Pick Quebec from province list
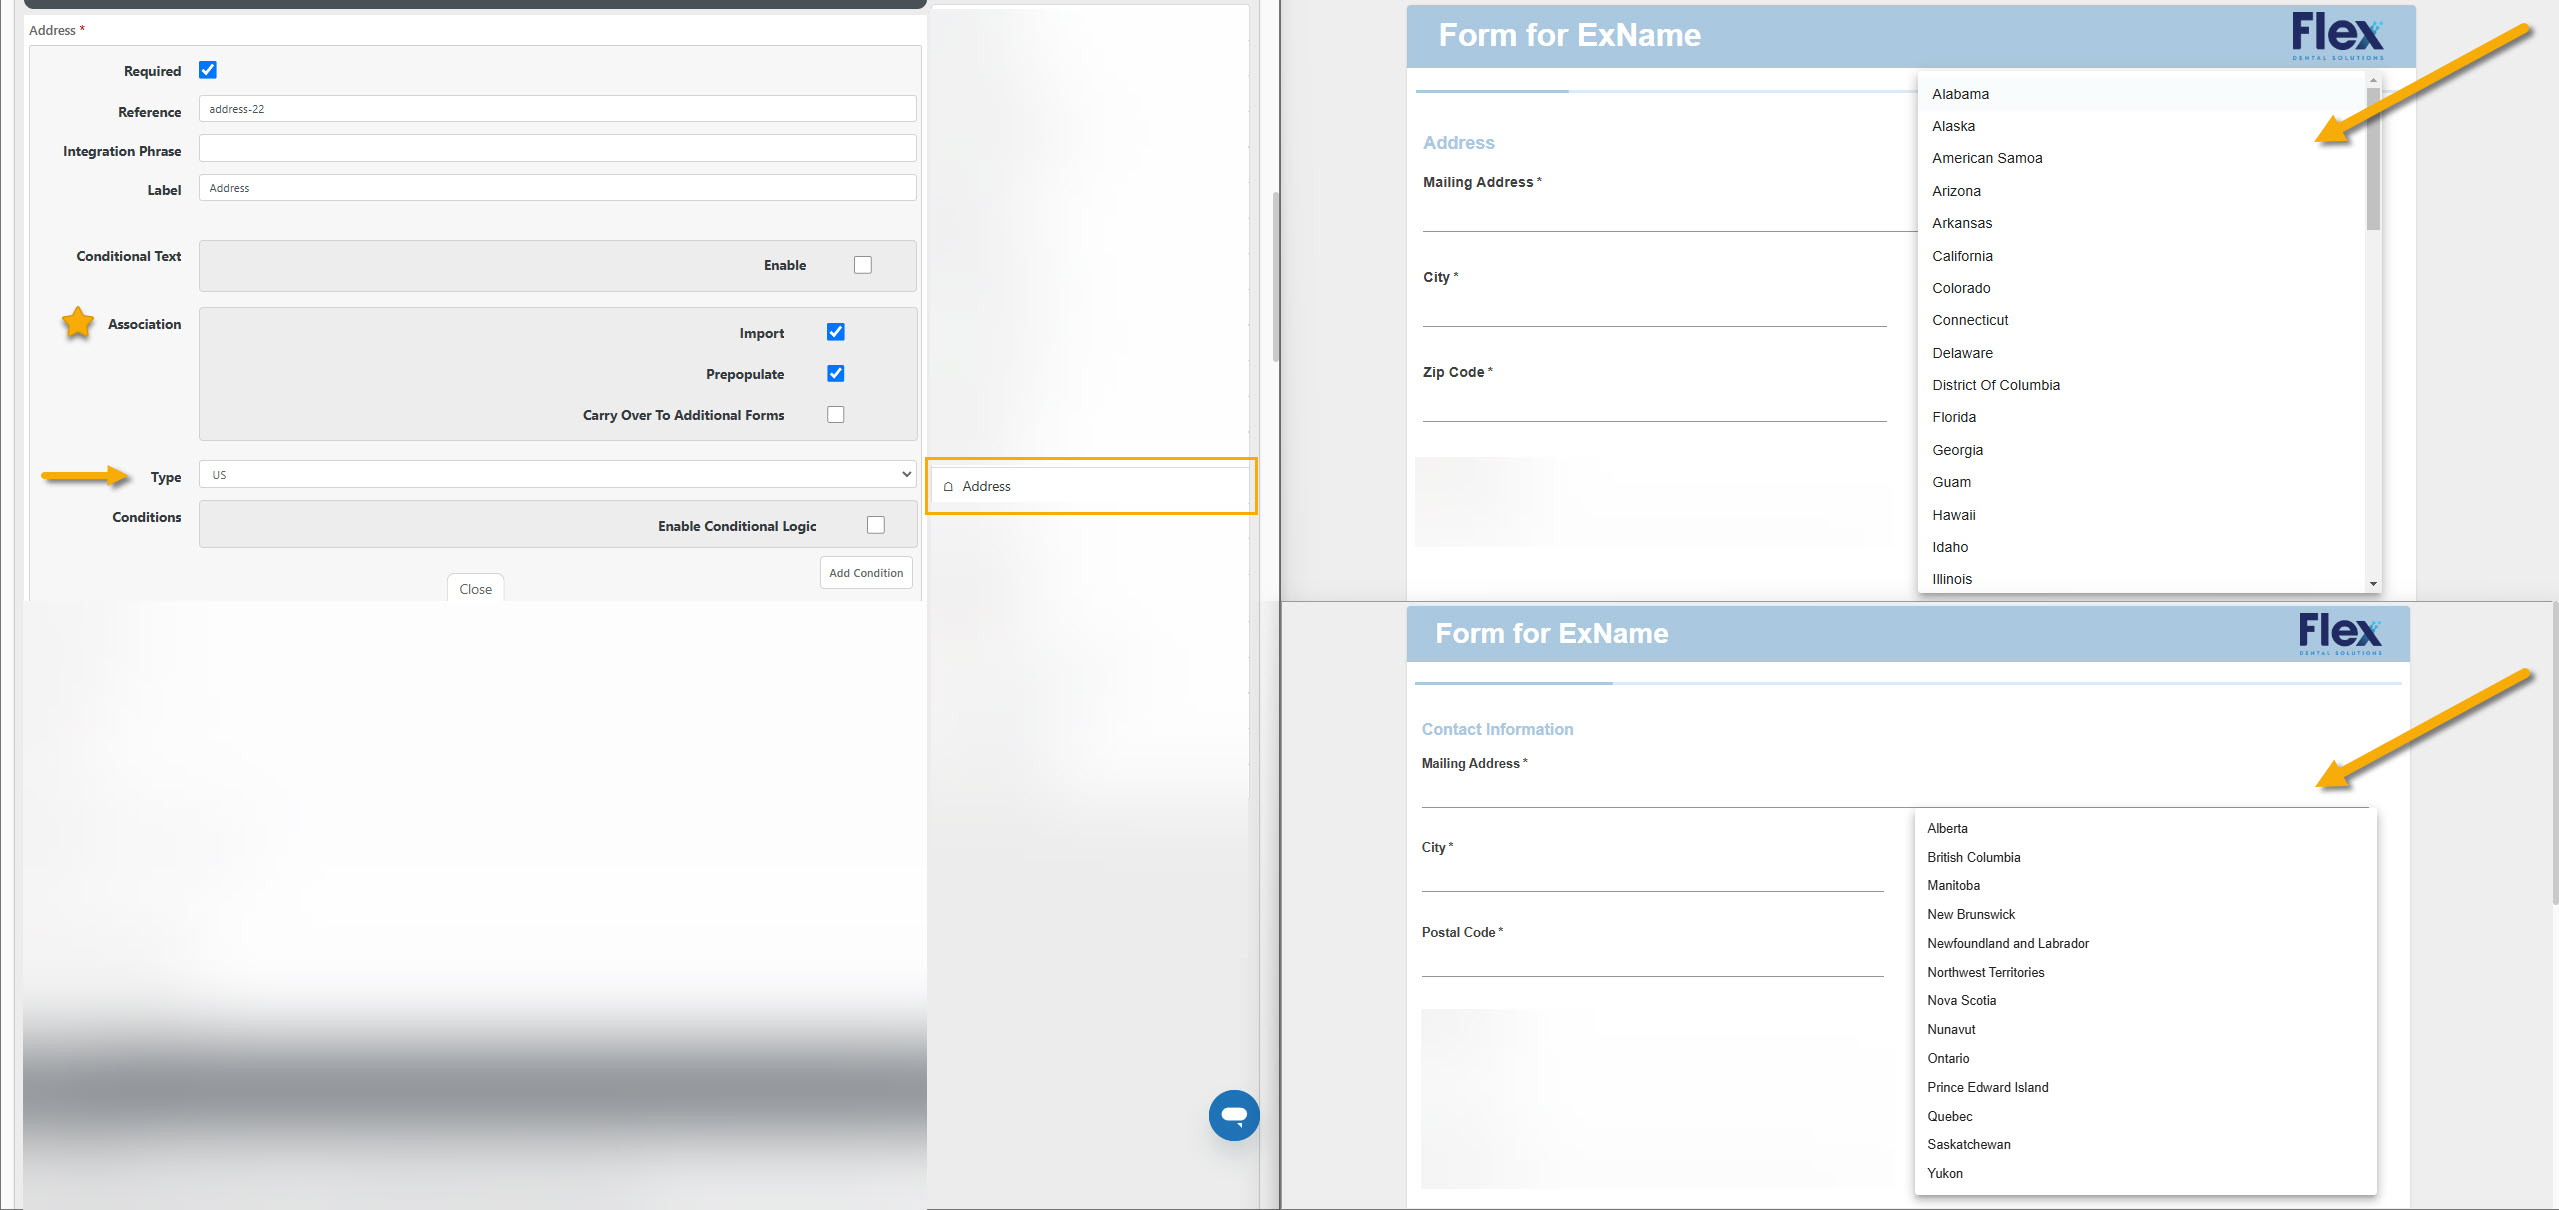This screenshot has height=1210, width=2559. click(x=2145, y=1116)
